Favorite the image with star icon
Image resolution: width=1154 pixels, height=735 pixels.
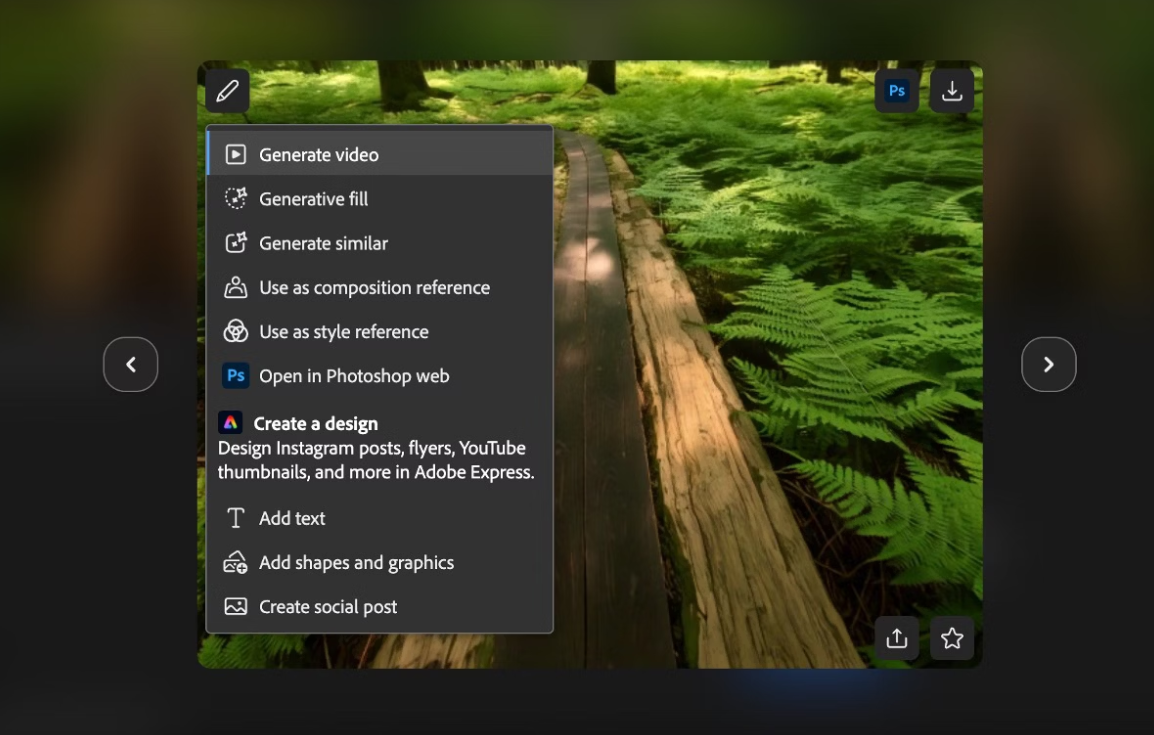[x=952, y=638]
